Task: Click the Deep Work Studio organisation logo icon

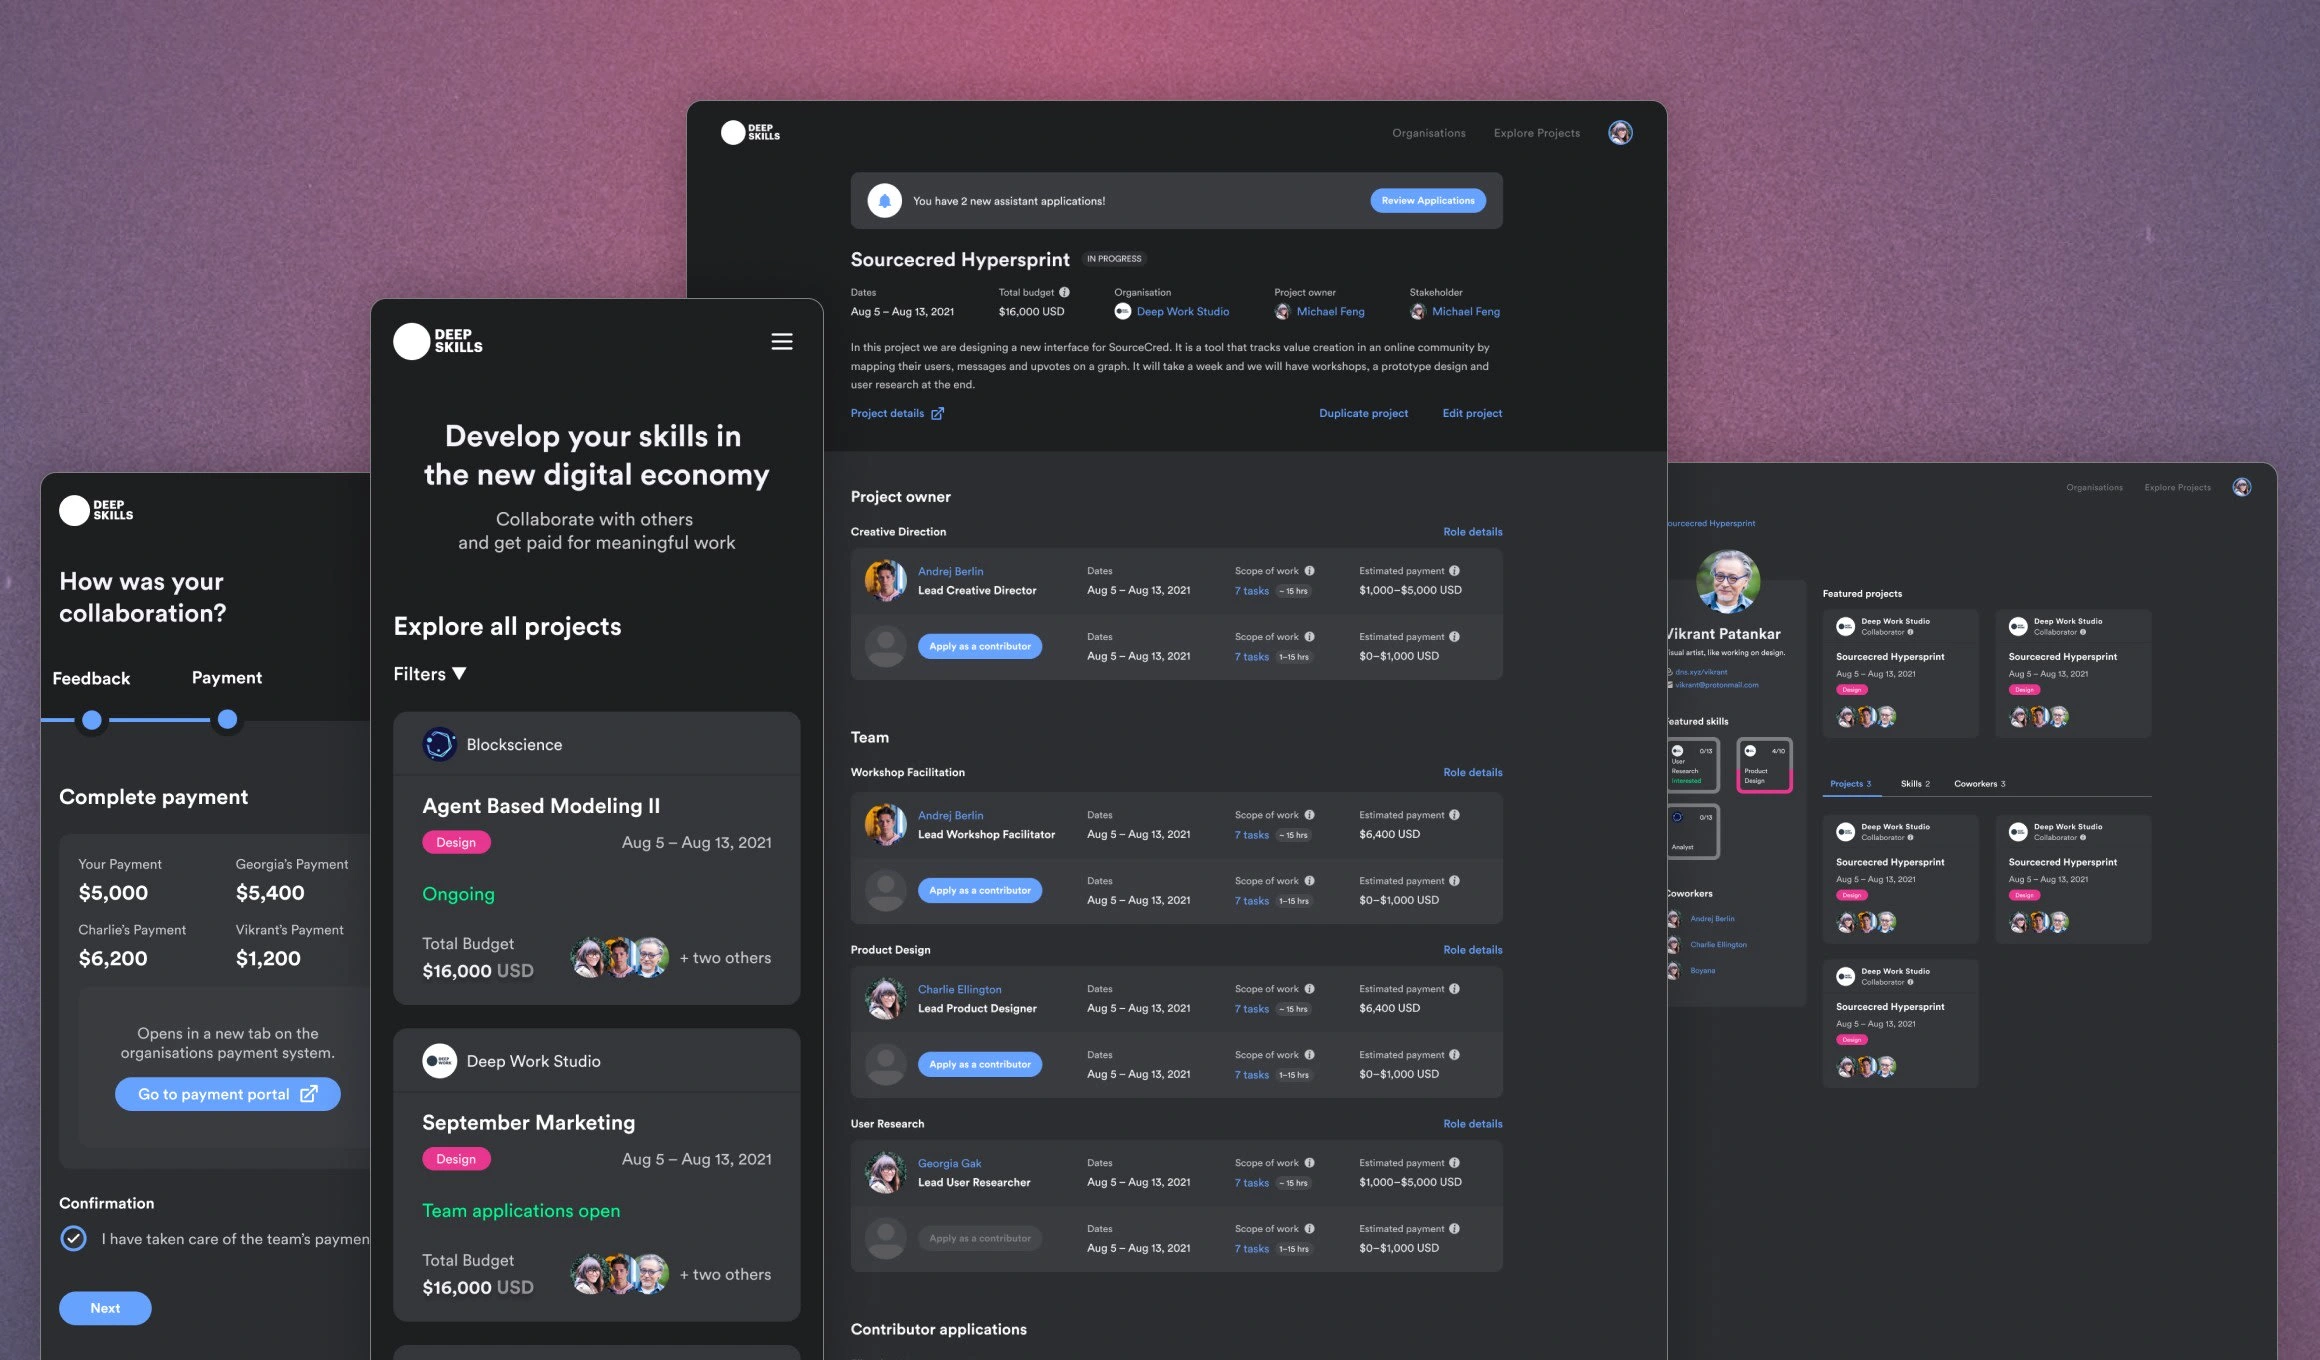Action: pyautogui.click(x=1122, y=311)
